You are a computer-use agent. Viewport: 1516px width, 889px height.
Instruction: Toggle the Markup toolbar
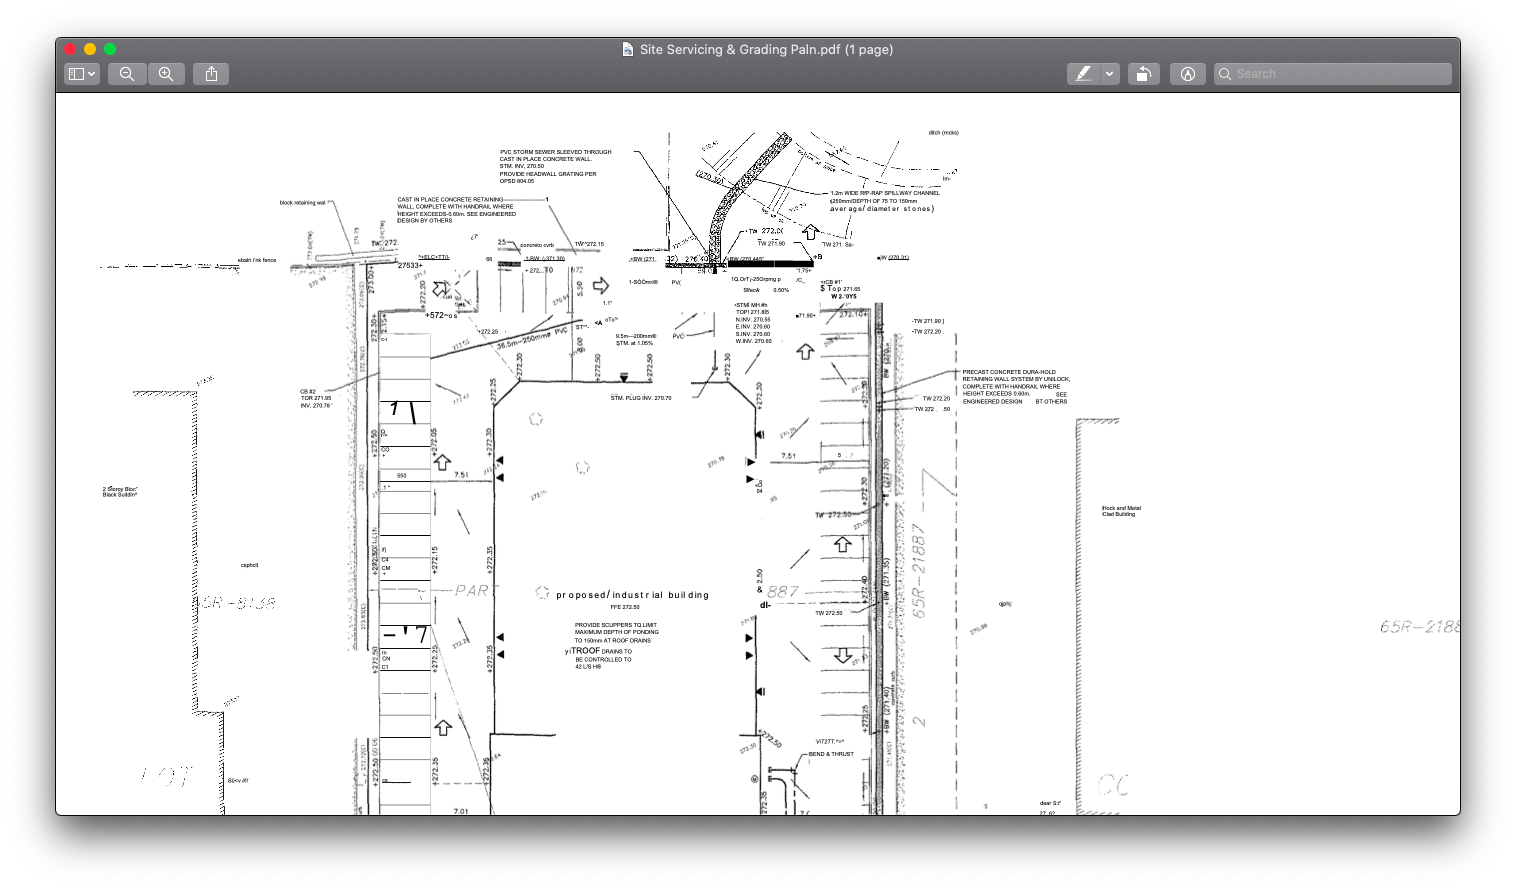click(1188, 73)
